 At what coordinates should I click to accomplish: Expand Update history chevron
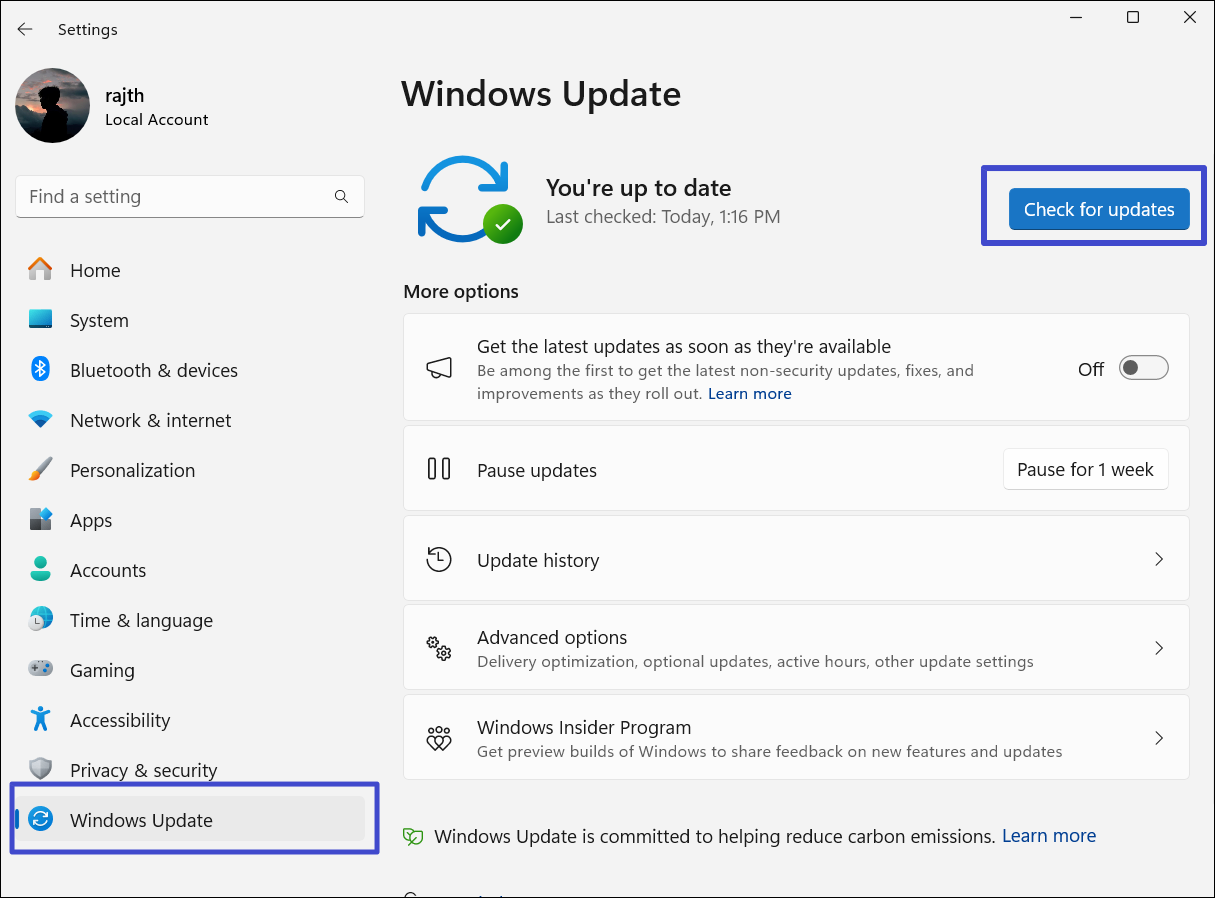point(1159,559)
